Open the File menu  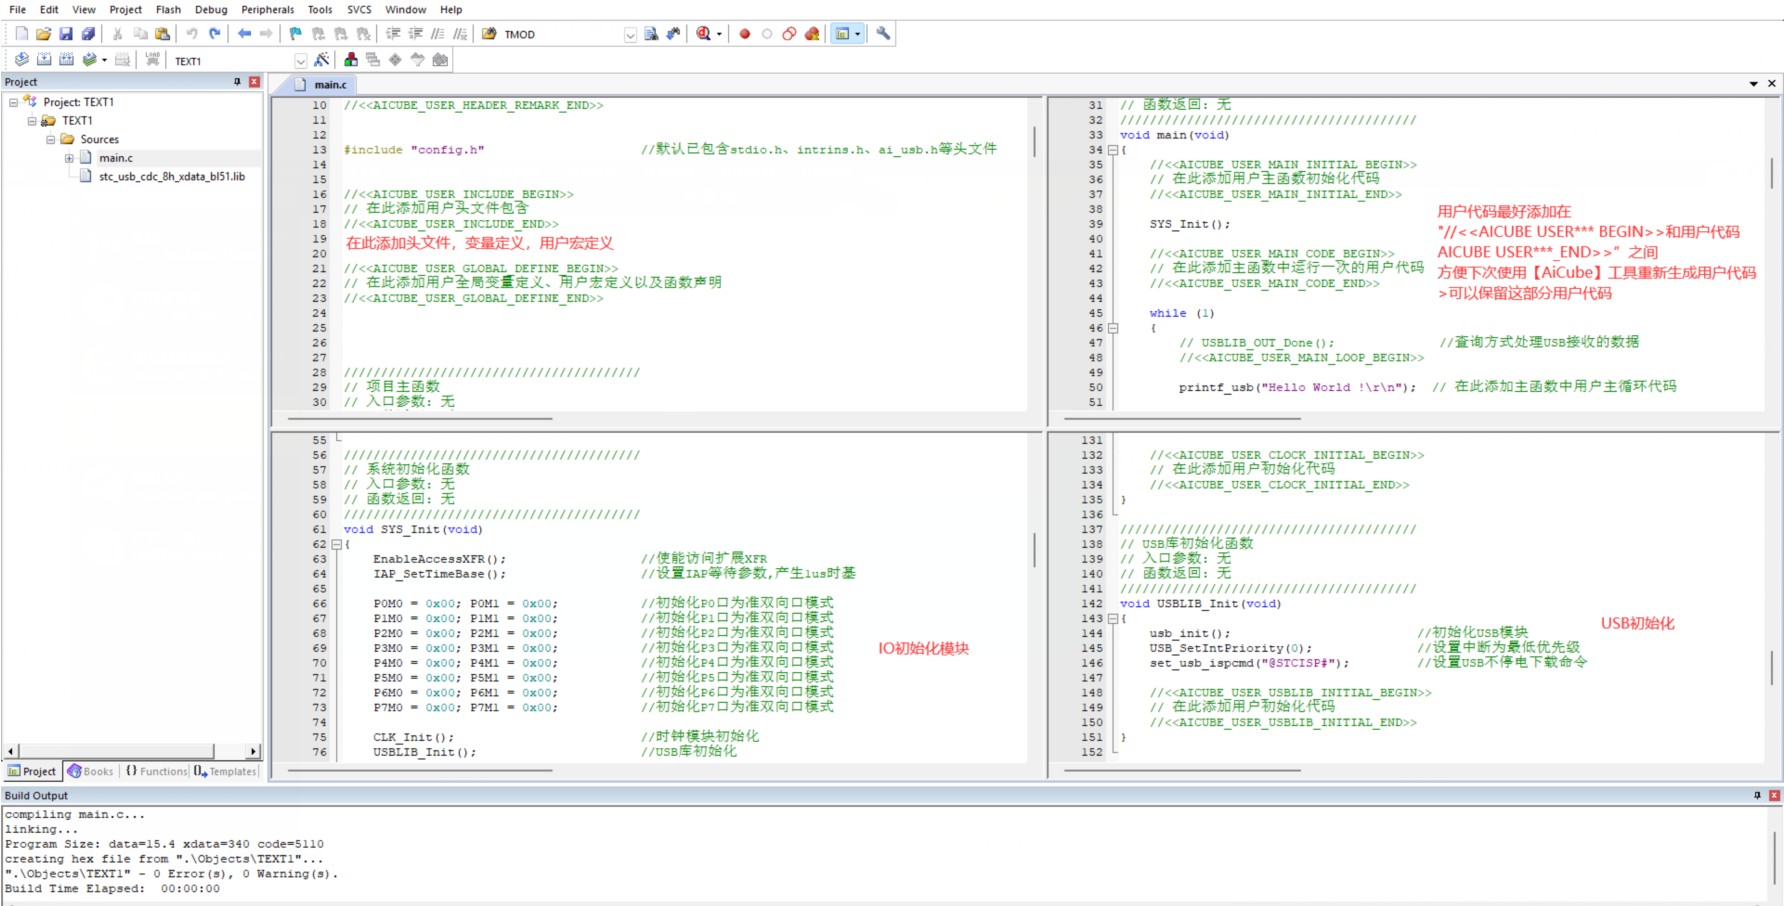18,9
